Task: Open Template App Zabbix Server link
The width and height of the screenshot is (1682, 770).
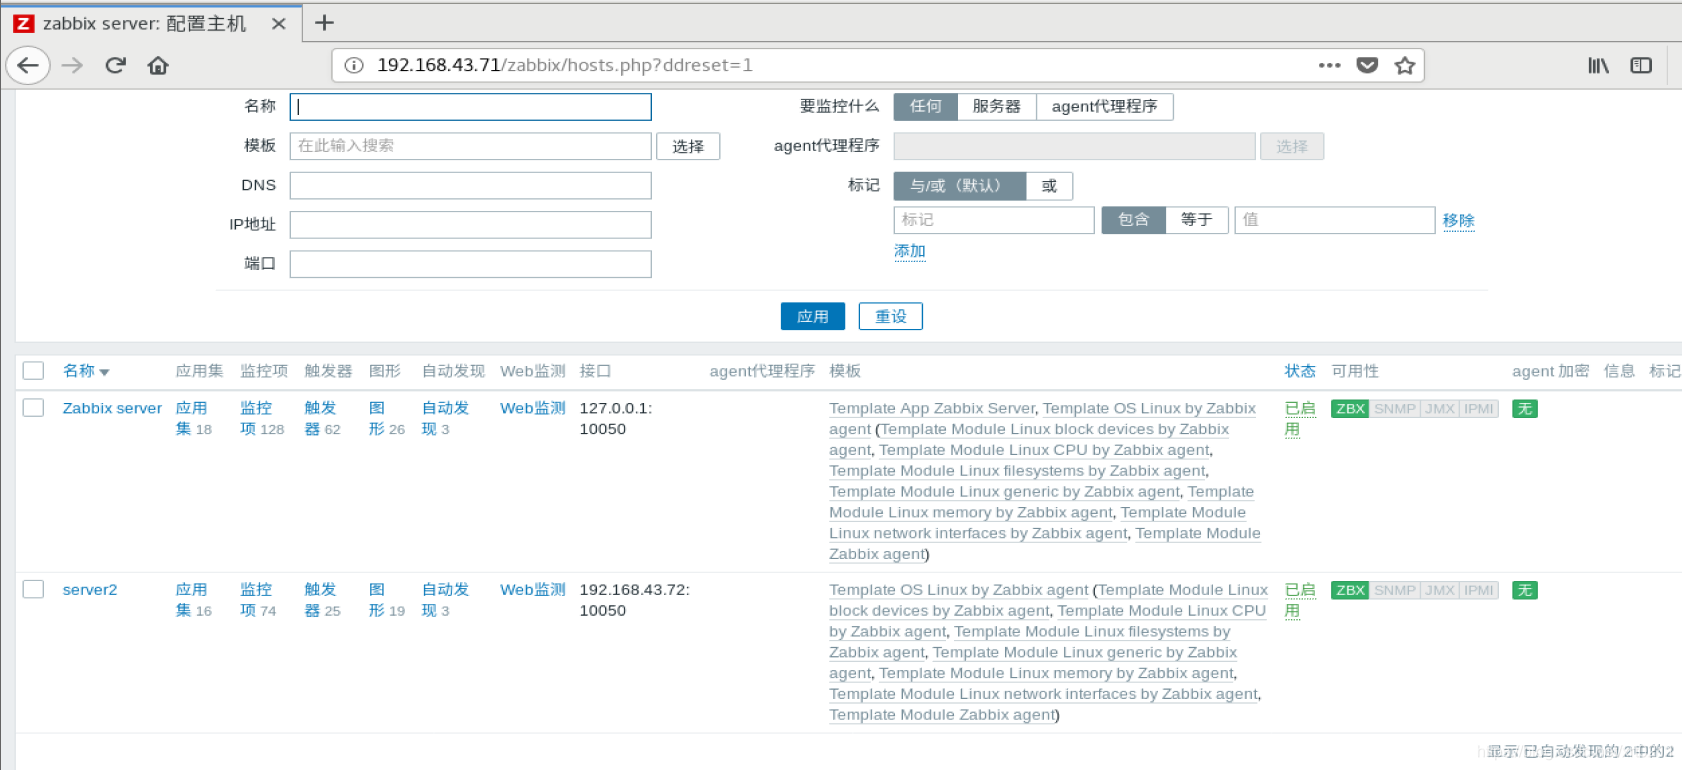Action: 932,408
